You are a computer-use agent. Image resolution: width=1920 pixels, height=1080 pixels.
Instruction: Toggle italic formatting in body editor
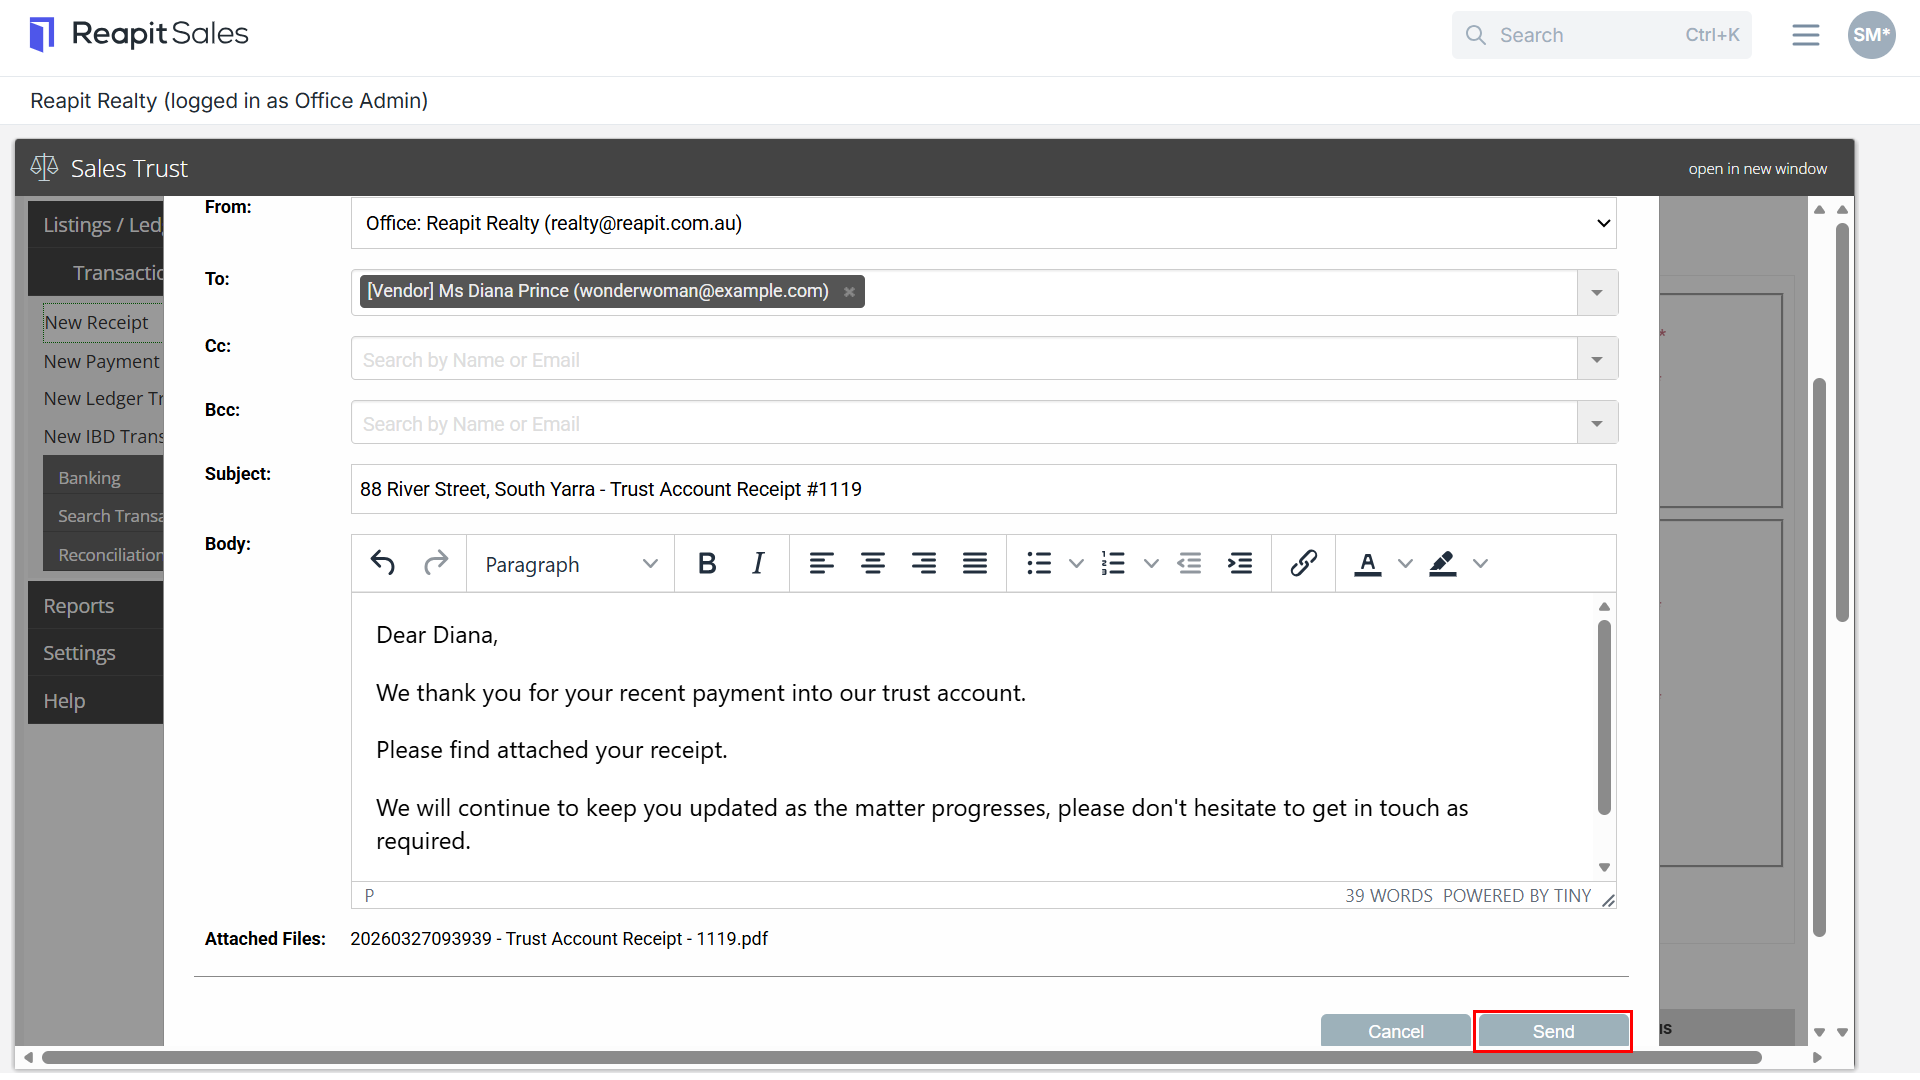click(758, 564)
